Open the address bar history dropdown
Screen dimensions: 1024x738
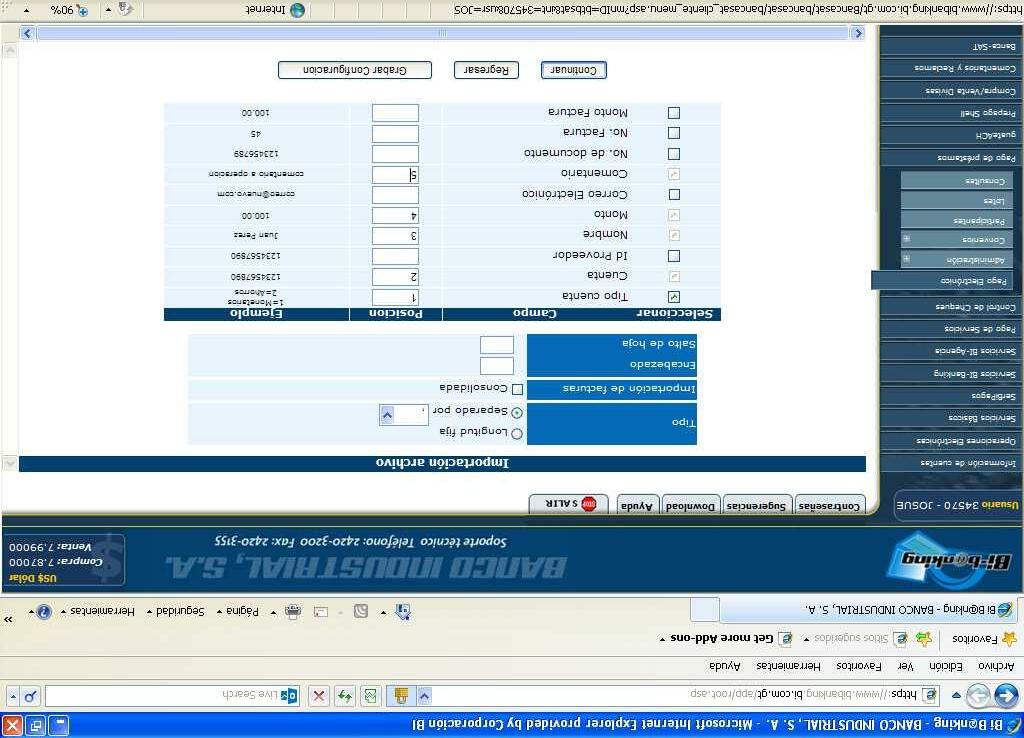(424, 696)
